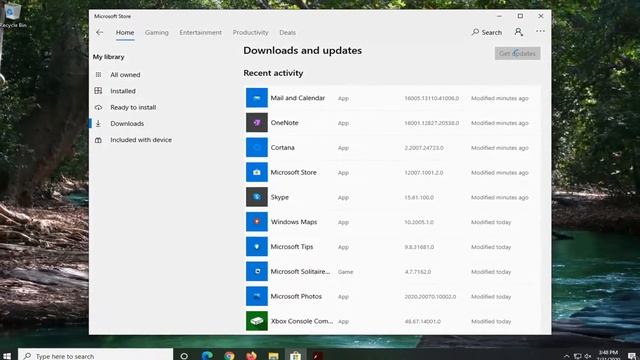Open the Entertainment tab
640x360 pixels.
coord(200,32)
